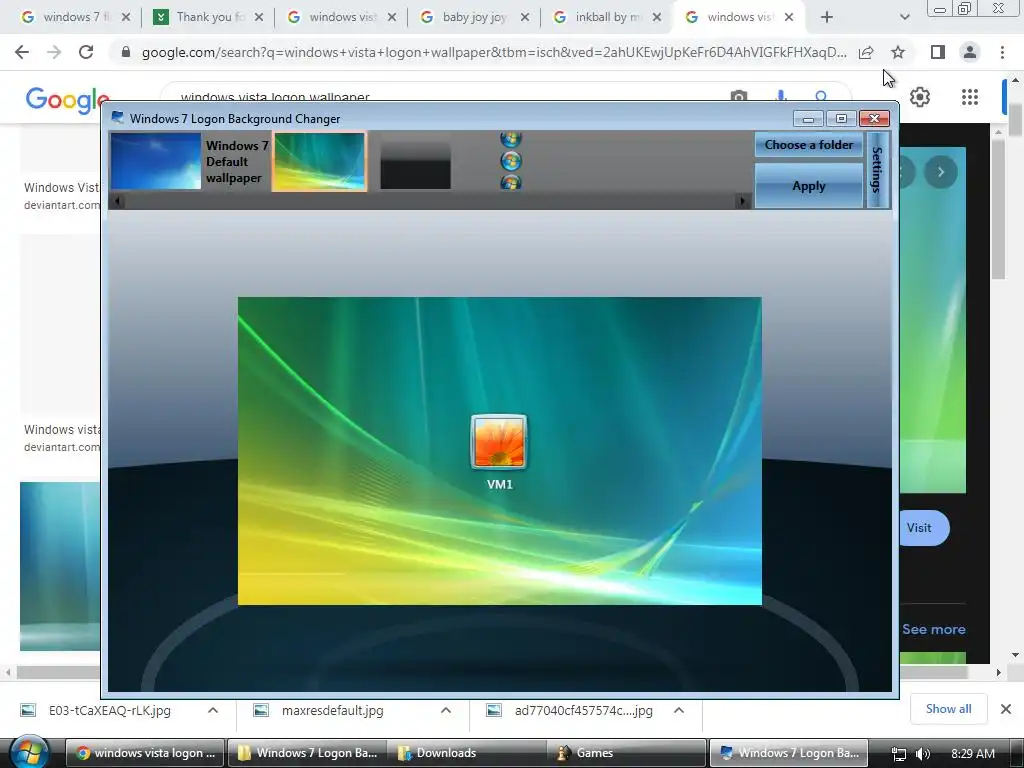Viewport: 1024px width, 768px height.
Task: Select the Vista aurora wallpaper thumbnail
Action: (x=319, y=161)
